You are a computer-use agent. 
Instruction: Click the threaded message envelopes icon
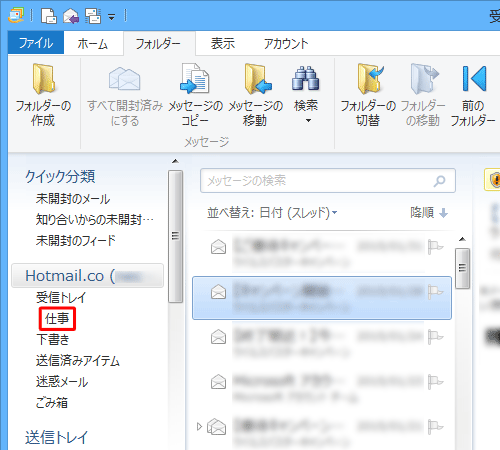click(217, 427)
